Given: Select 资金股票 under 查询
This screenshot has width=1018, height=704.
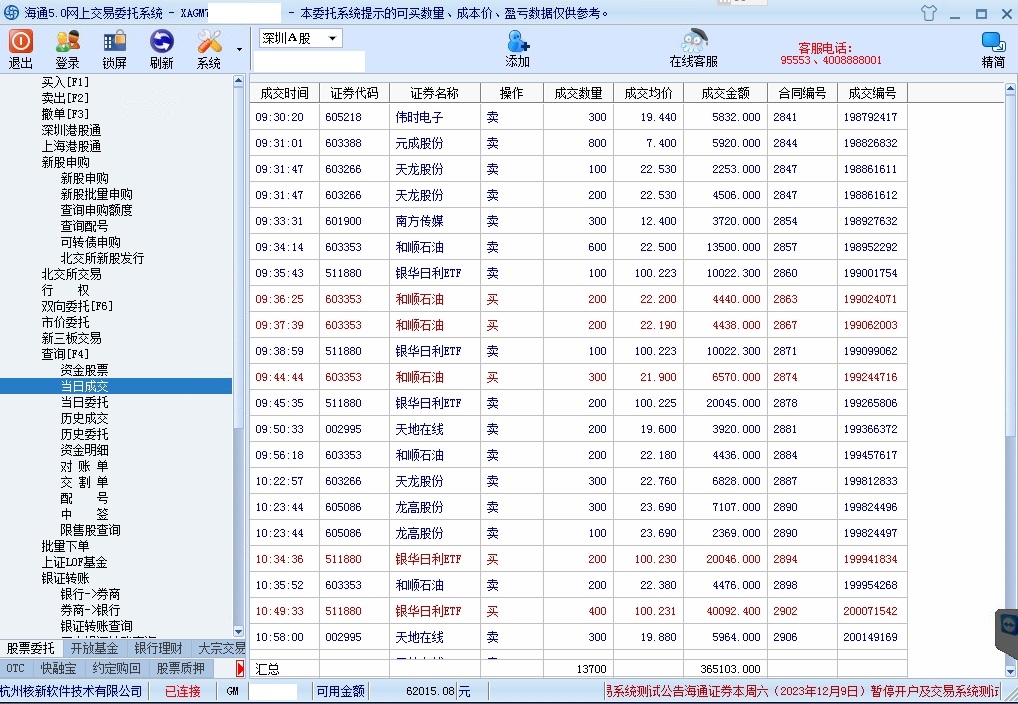Looking at the screenshot, I should pyautogui.click(x=84, y=370).
